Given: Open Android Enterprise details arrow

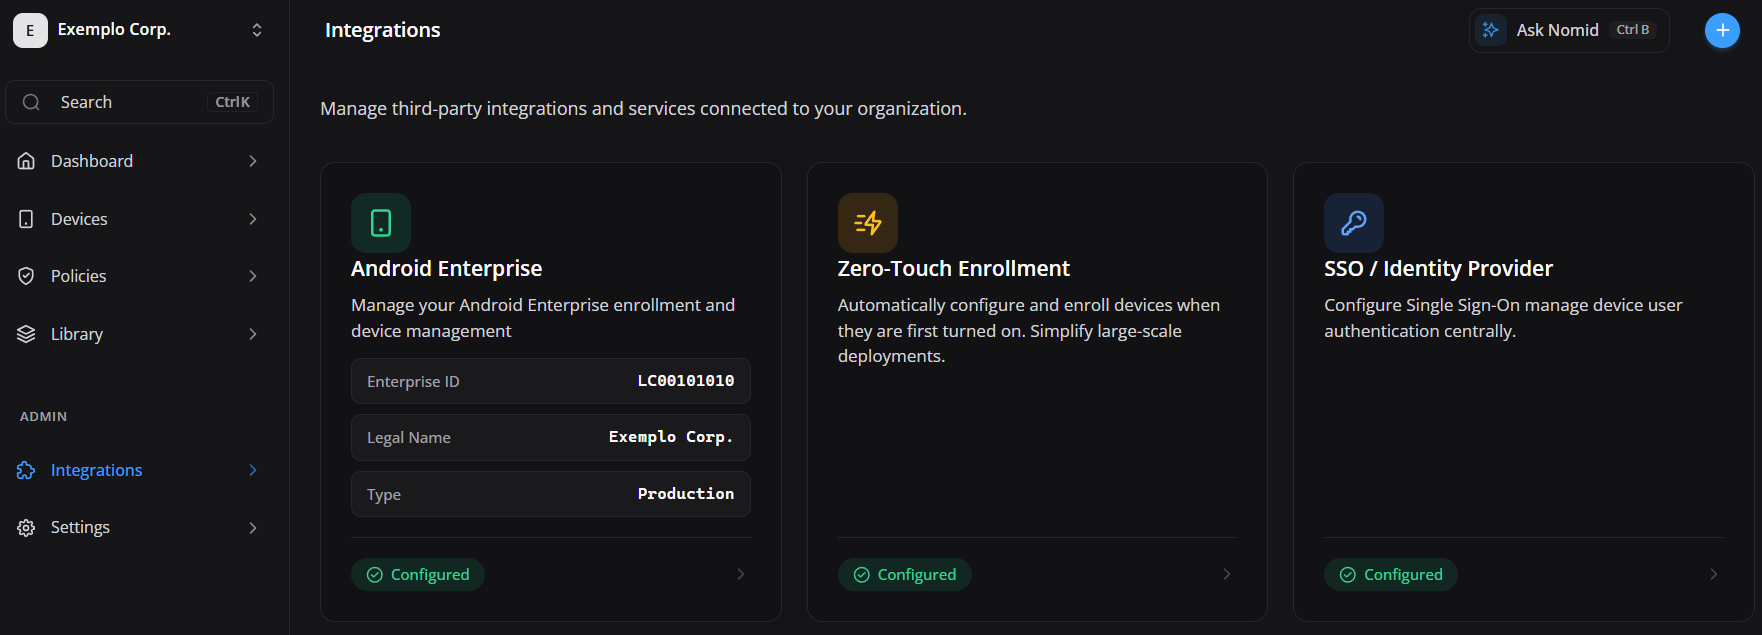Looking at the screenshot, I should click(741, 574).
